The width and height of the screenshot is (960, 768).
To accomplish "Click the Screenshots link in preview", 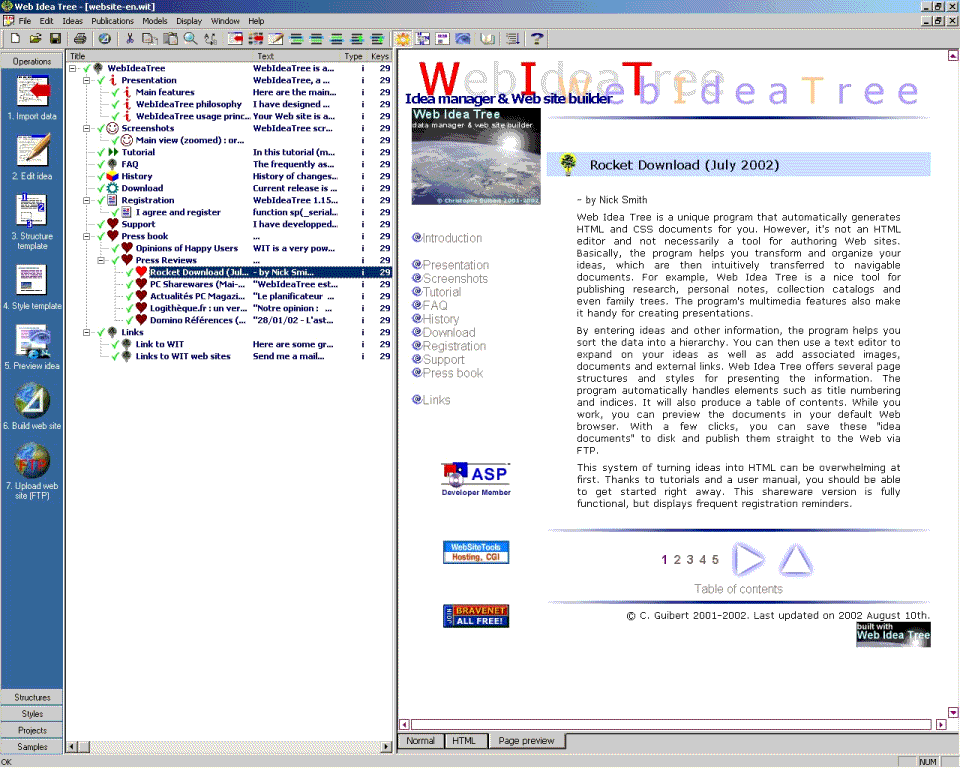I will pos(455,279).
